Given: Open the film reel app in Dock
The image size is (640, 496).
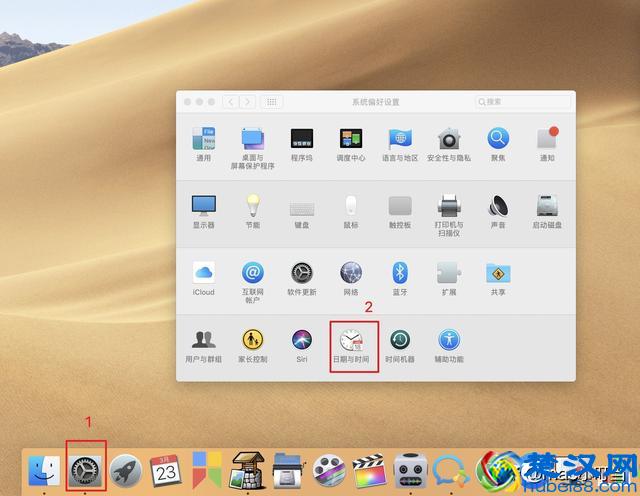Looking at the screenshot, I should click(x=329, y=471).
